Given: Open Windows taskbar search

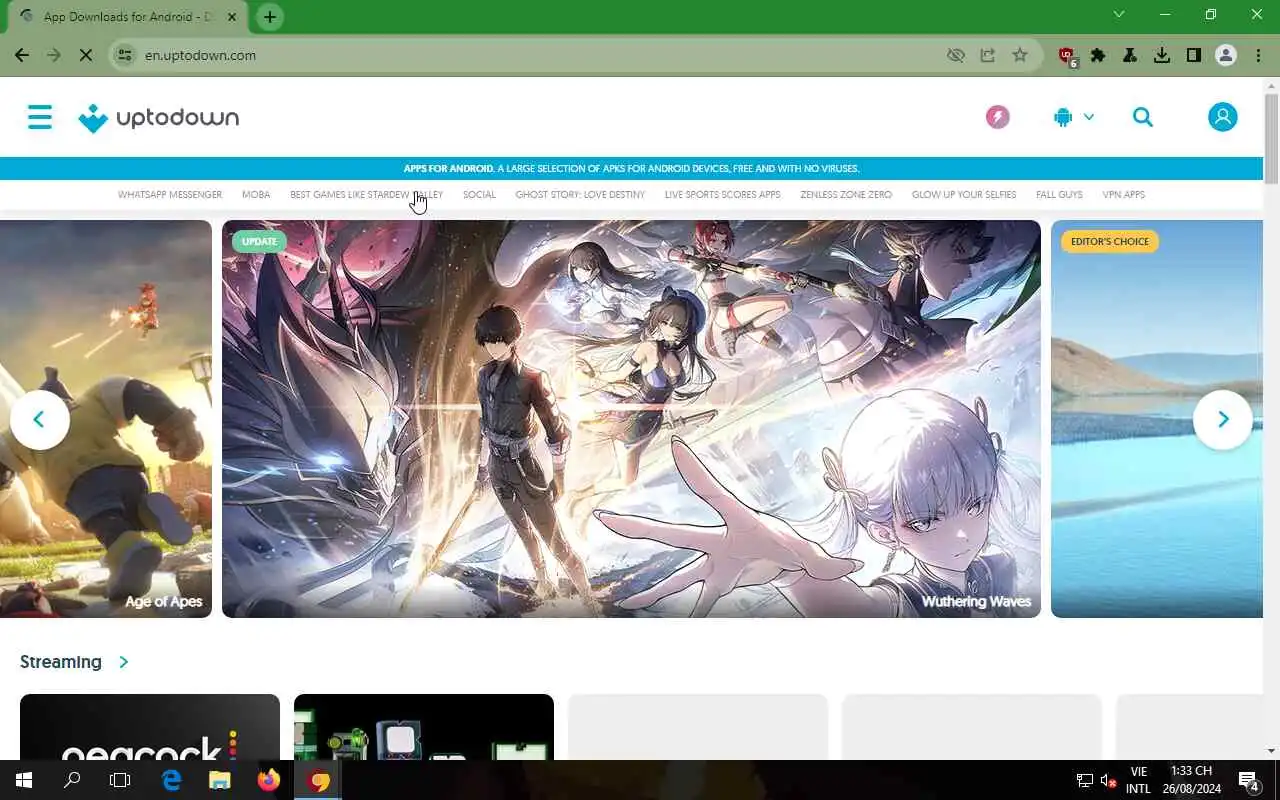Looking at the screenshot, I should (72, 780).
